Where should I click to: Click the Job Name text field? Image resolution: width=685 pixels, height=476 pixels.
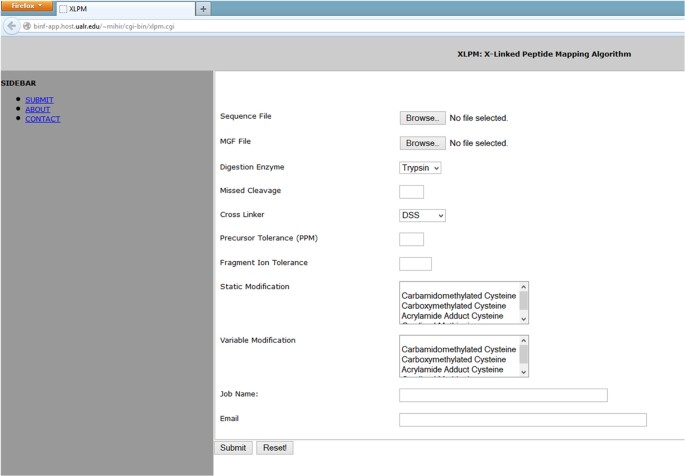coord(502,395)
